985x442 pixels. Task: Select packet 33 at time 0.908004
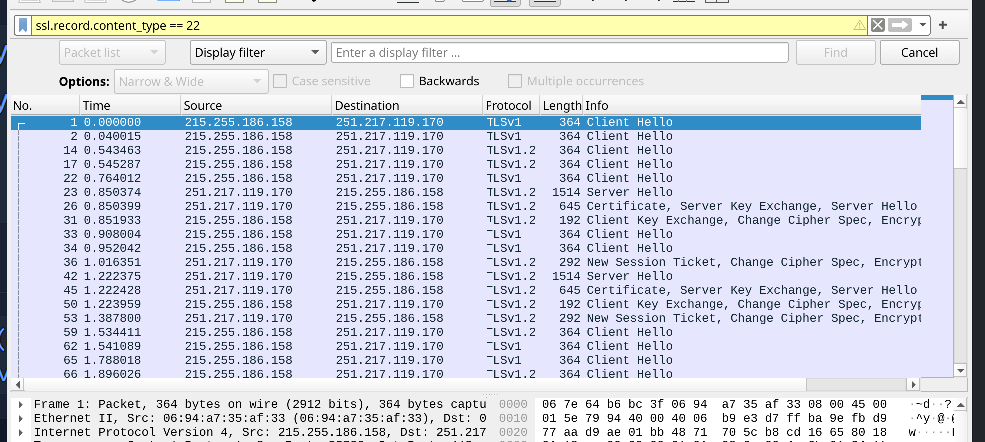[x=466, y=234]
